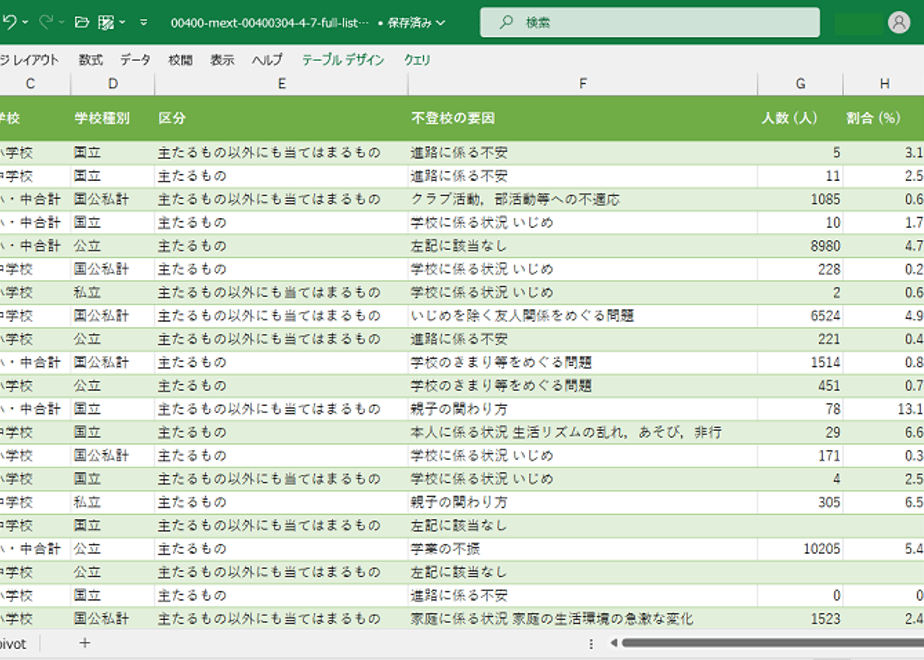Image resolution: width=924 pixels, height=660 pixels.
Task: Click the 学校種別 table header cell
Action: pyautogui.click(x=113, y=118)
